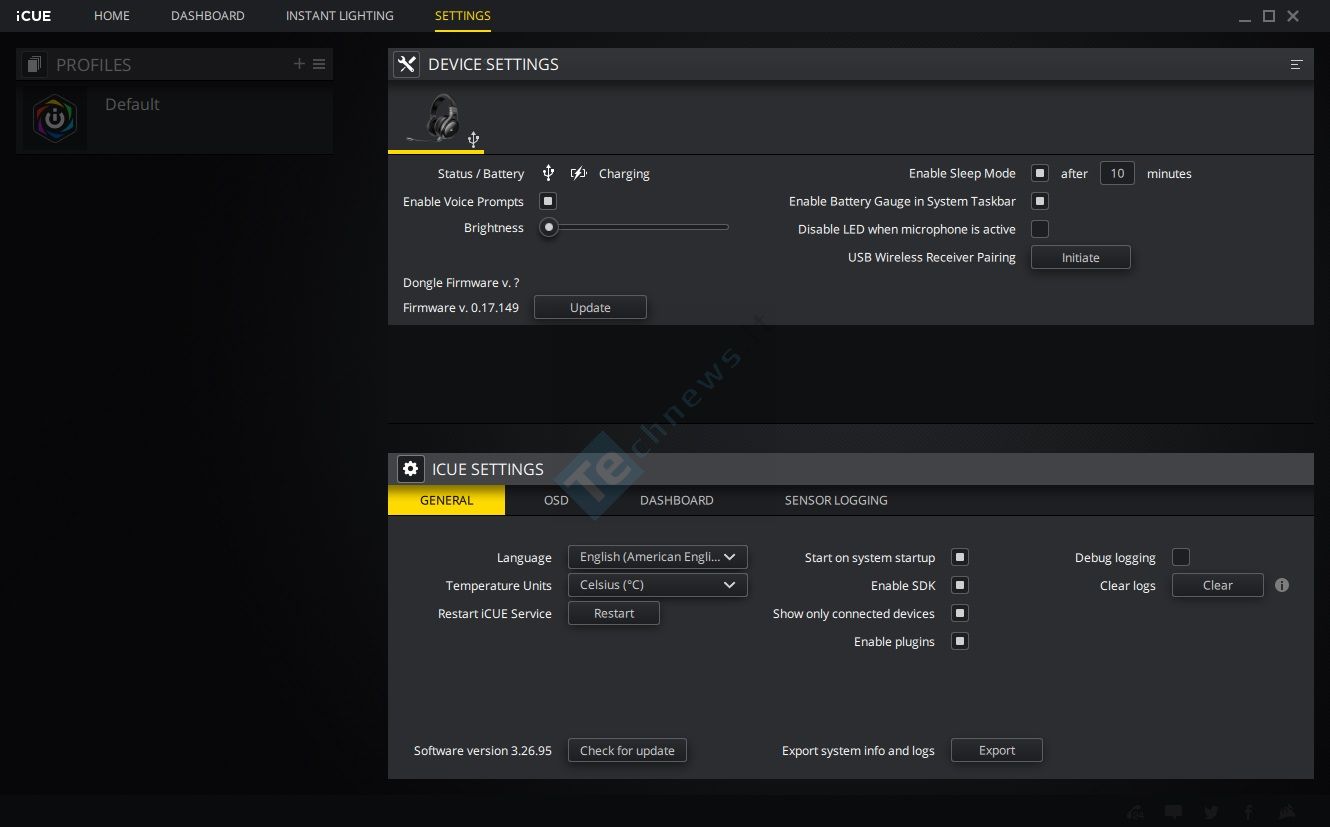Toggle Enable Sleep Mode checkbox

point(1040,173)
